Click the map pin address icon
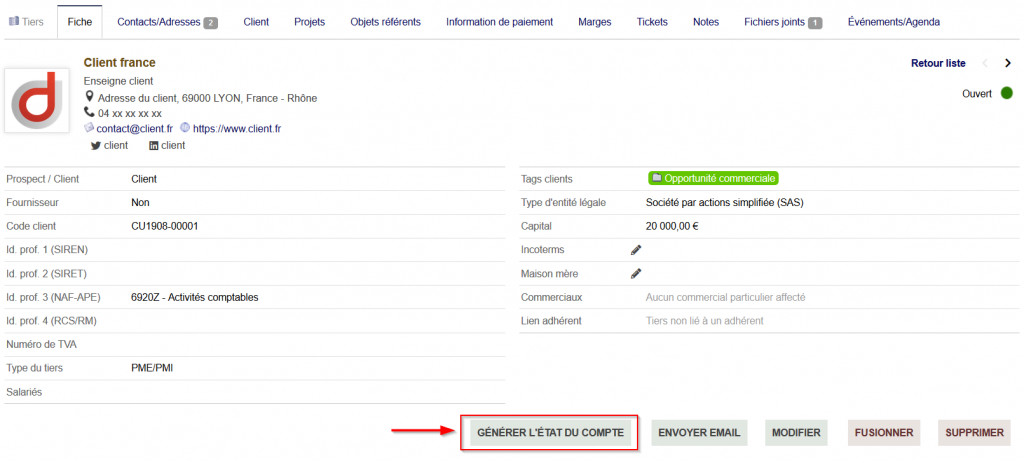The image size is (1024, 463). 89,97
